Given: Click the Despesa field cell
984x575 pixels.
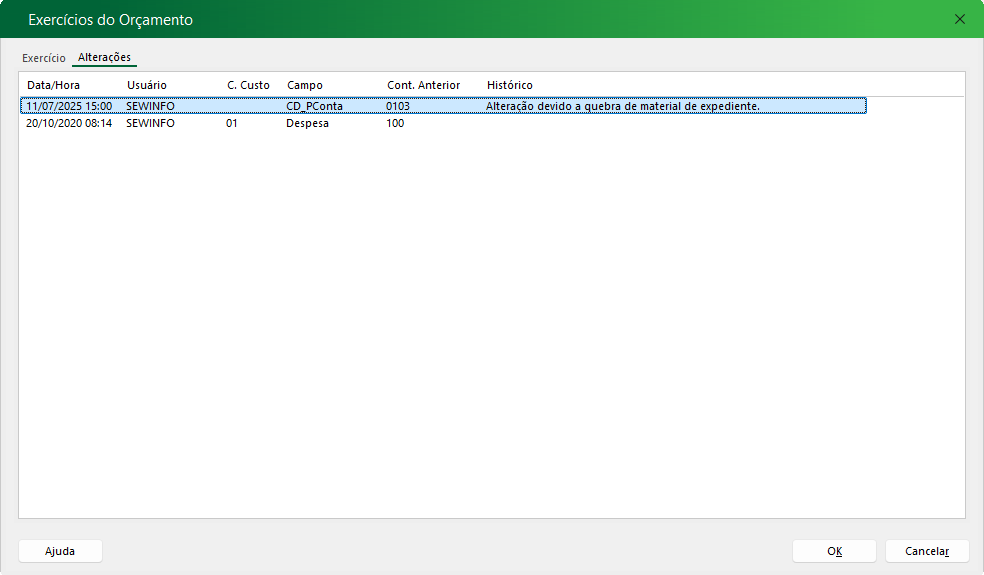Looking at the screenshot, I should click(307, 123).
